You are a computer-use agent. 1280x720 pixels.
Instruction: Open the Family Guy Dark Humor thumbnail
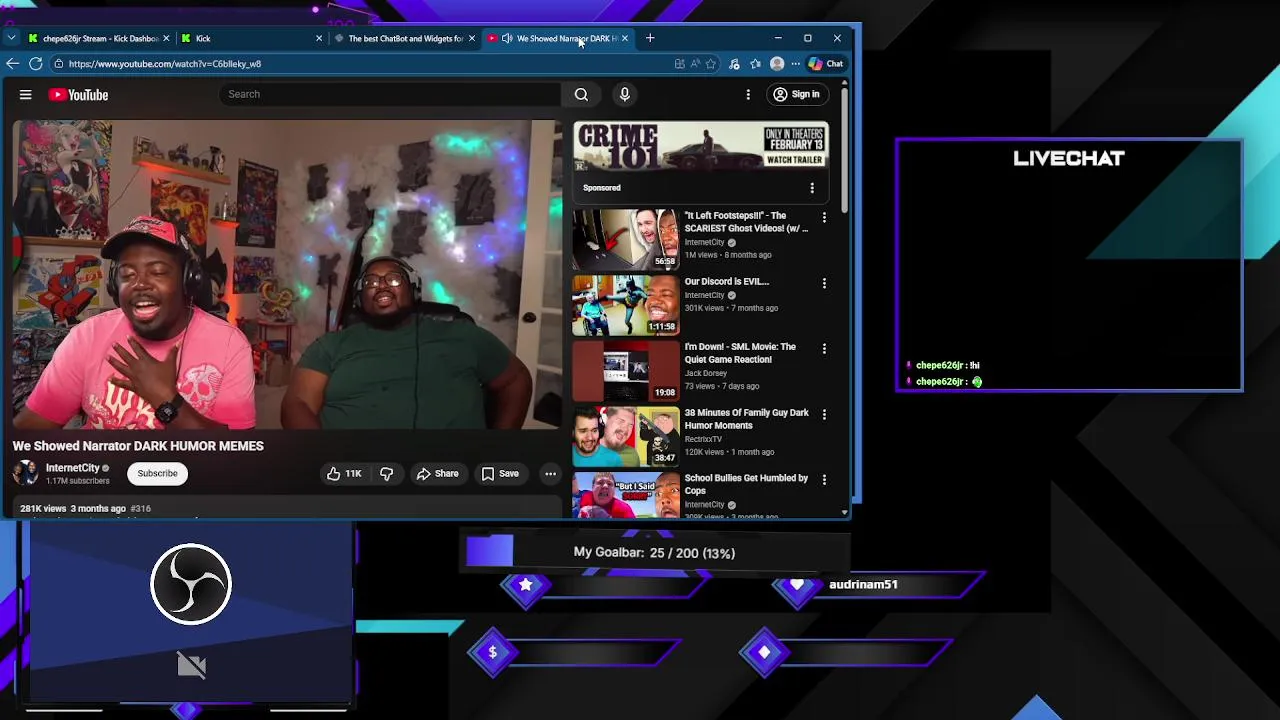pyautogui.click(x=626, y=435)
